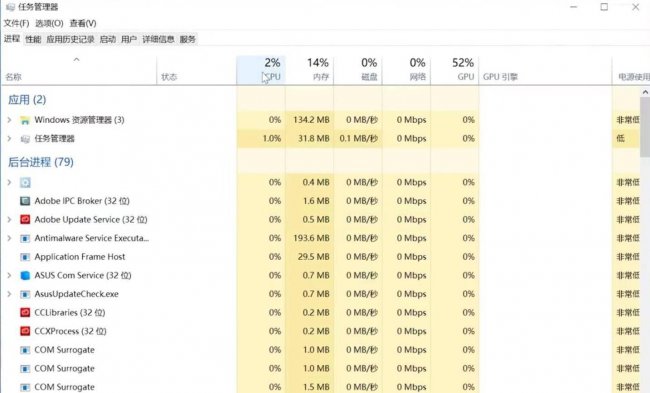Open the 文件(F) menu

coord(17,23)
